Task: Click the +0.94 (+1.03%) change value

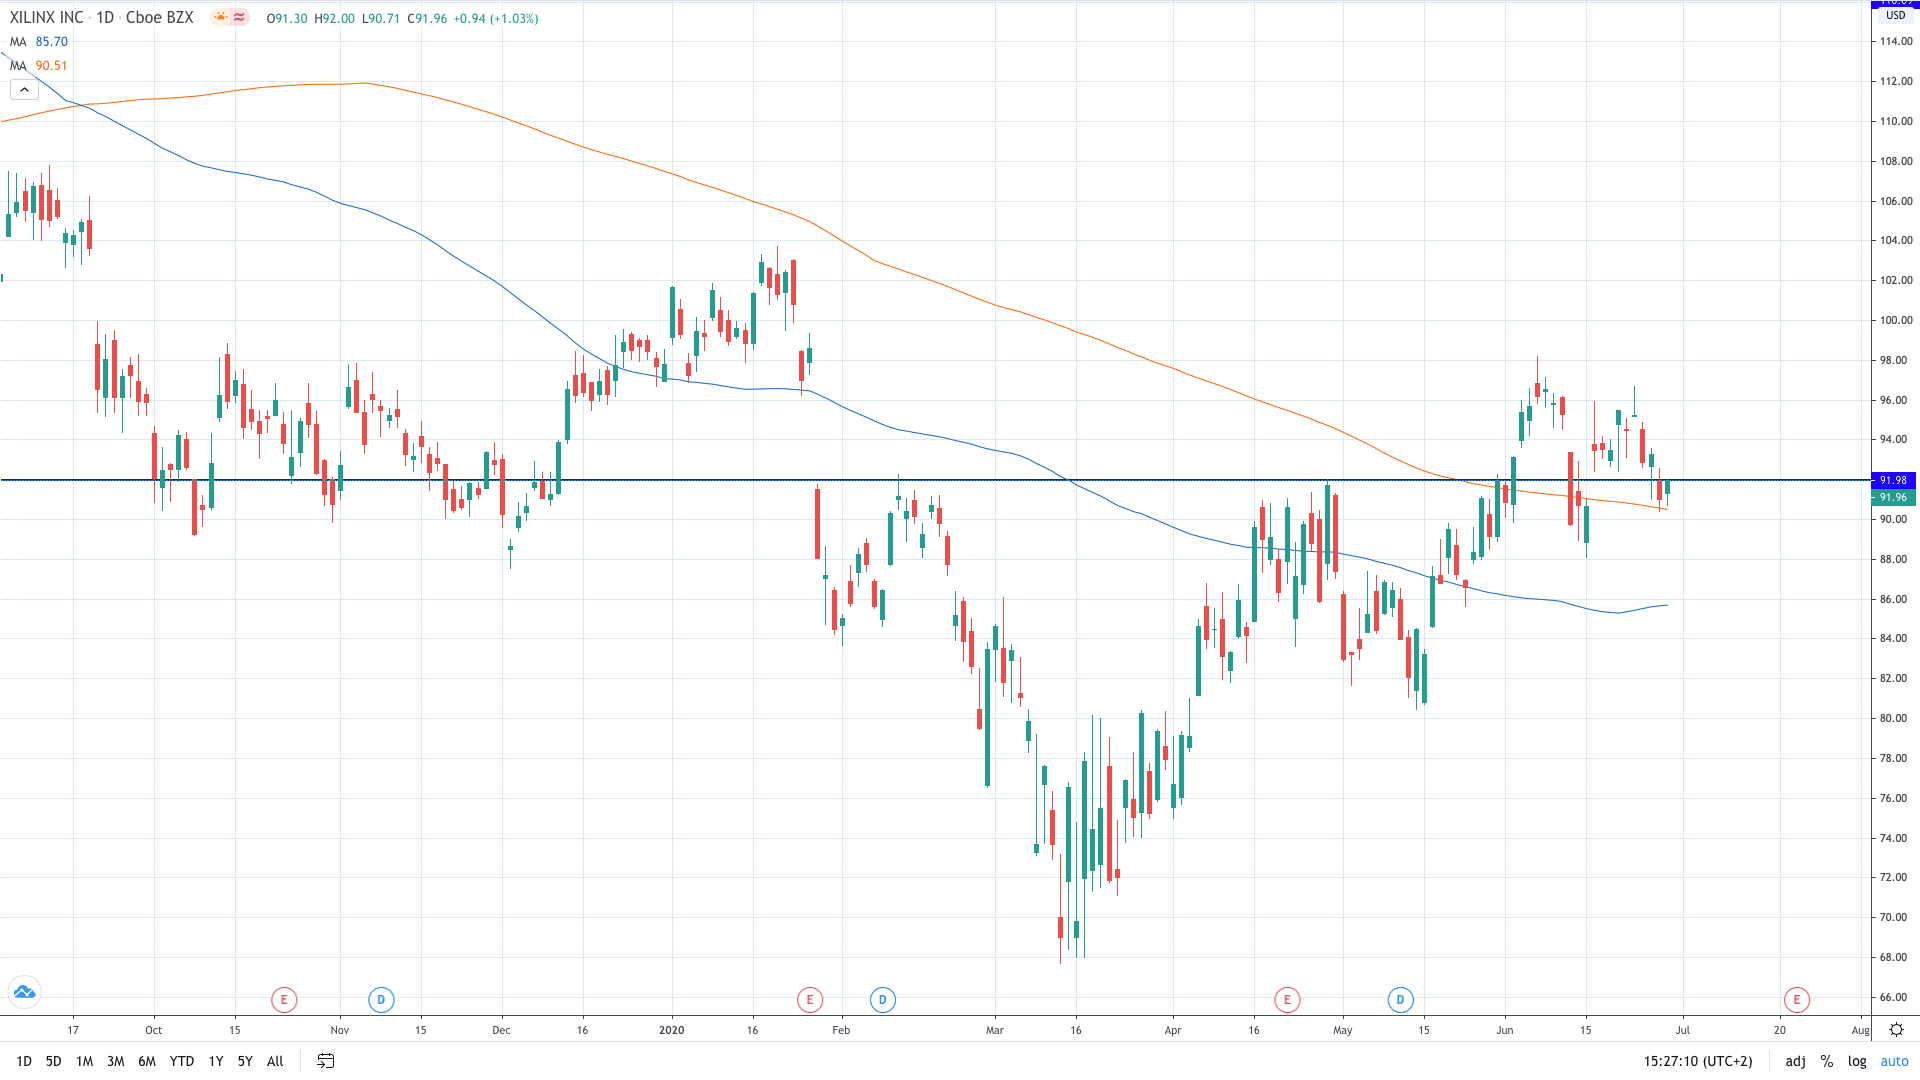Action: click(x=496, y=19)
